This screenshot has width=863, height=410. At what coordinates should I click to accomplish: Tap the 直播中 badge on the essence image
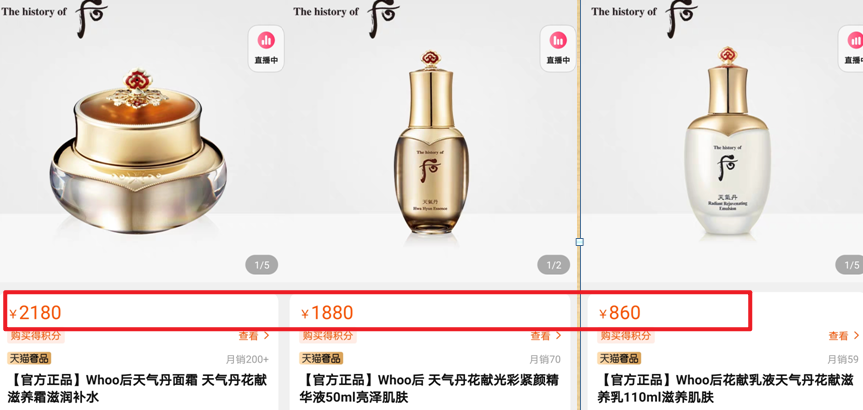click(558, 48)
